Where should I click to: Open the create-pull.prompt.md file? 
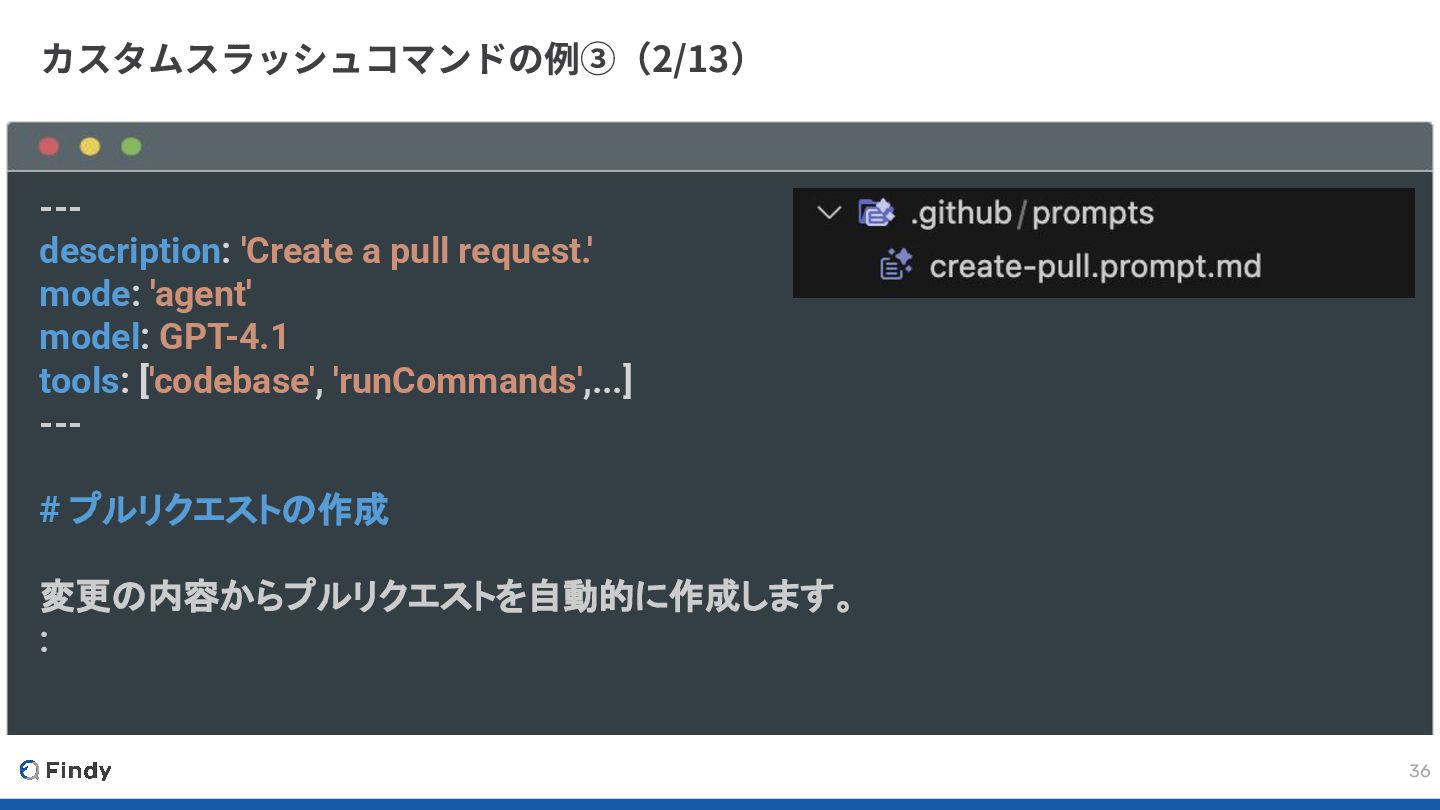pos(1095,266)
